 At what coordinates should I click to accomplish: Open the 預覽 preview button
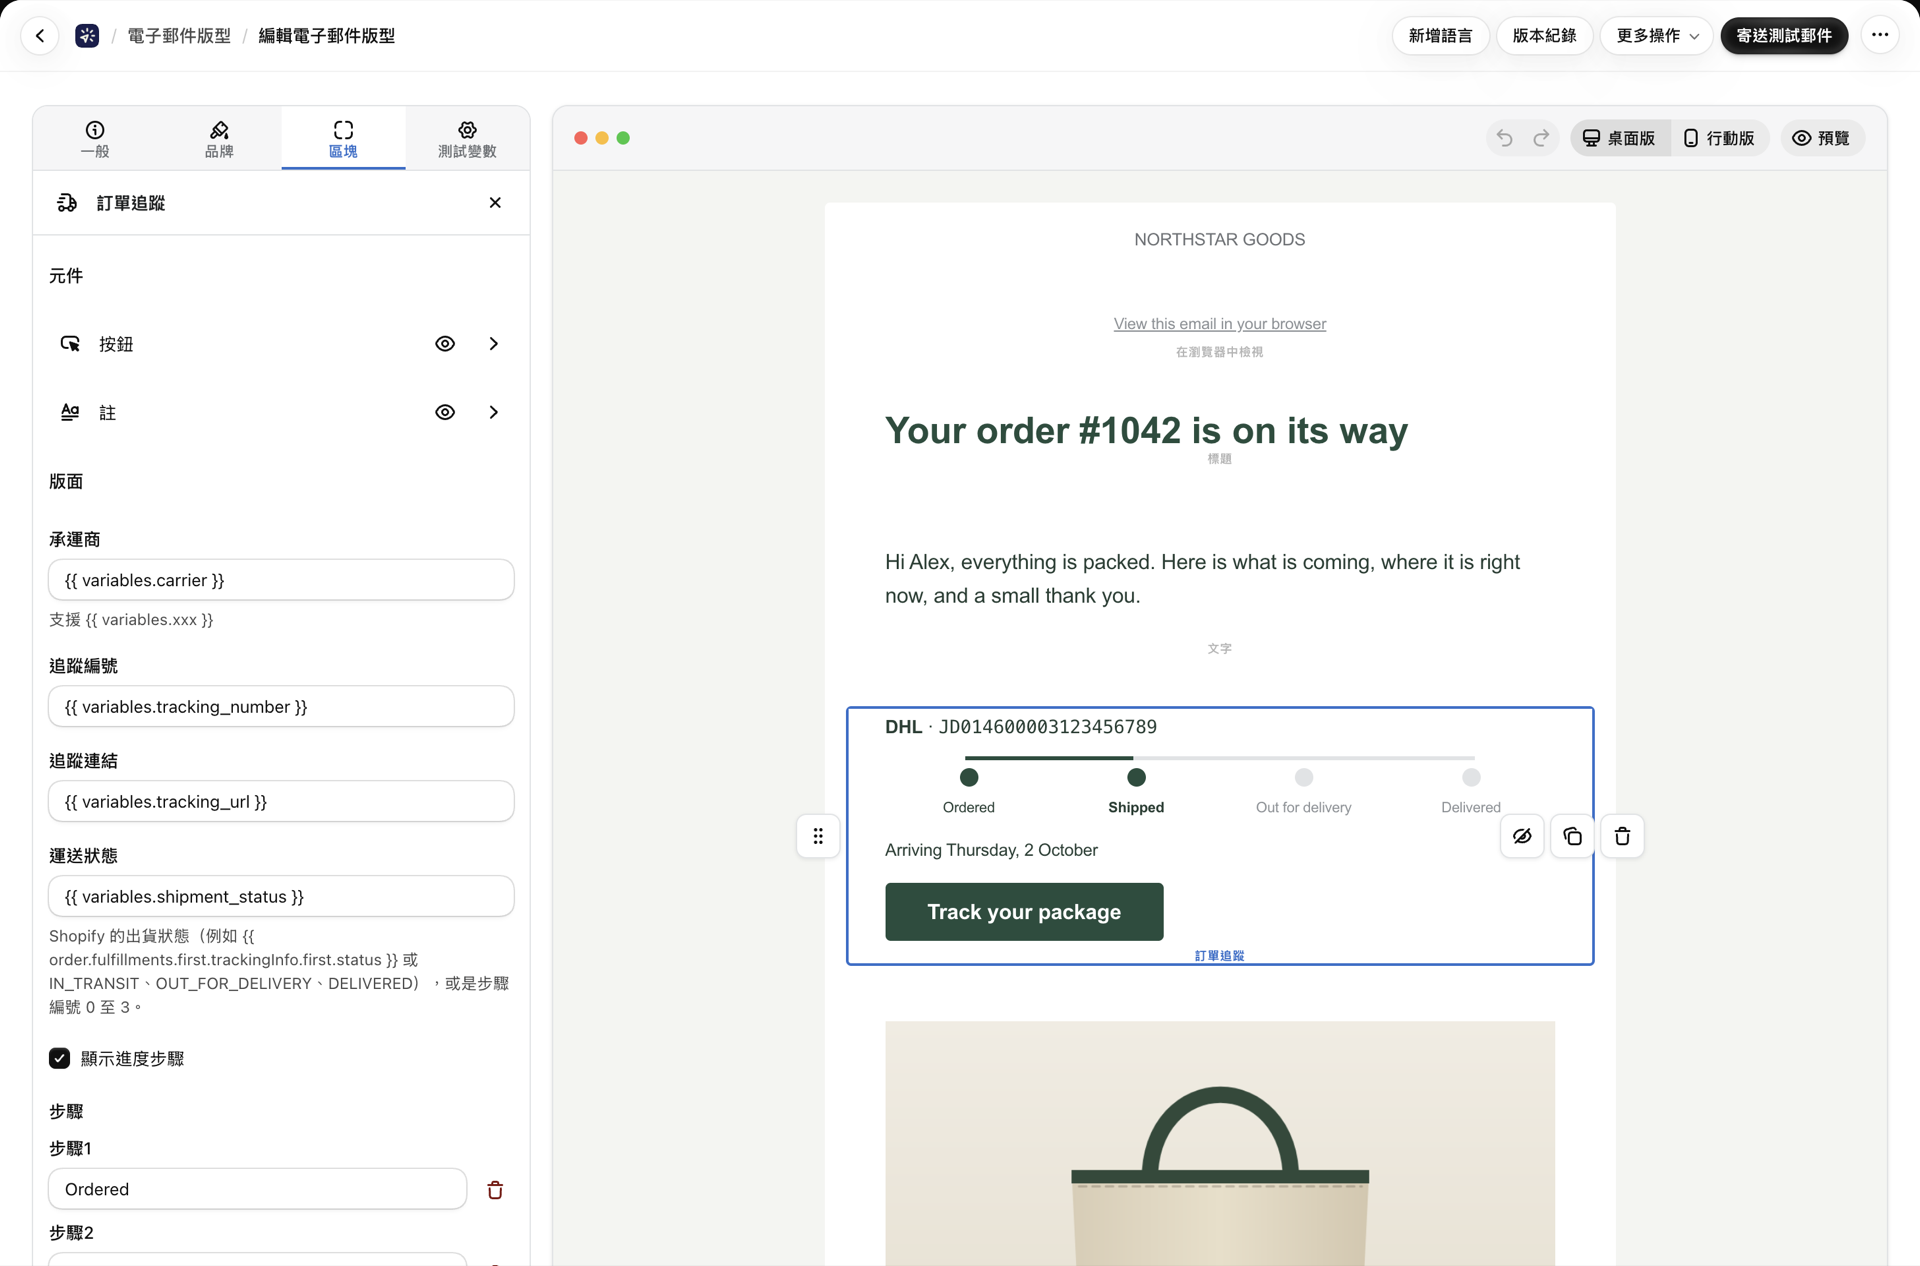(1822, 138)
